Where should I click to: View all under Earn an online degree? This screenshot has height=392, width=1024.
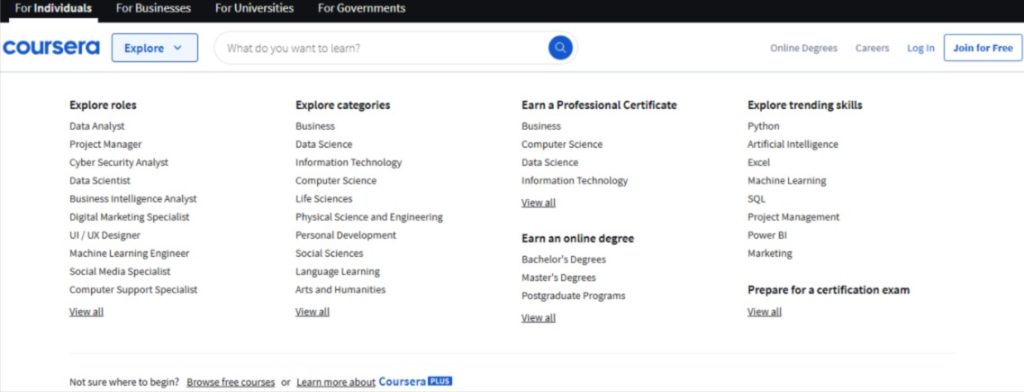click(538, 318)
